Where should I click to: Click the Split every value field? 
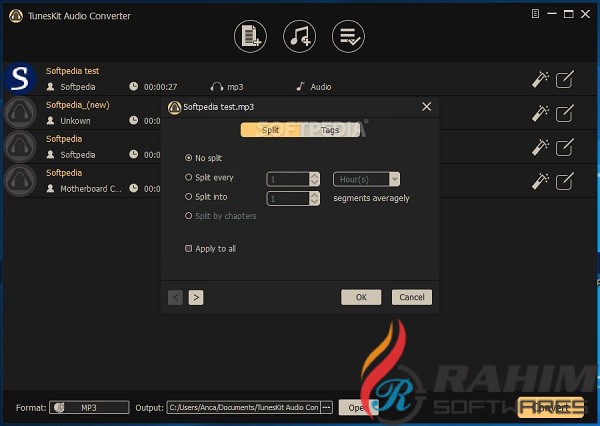point(288,179)
